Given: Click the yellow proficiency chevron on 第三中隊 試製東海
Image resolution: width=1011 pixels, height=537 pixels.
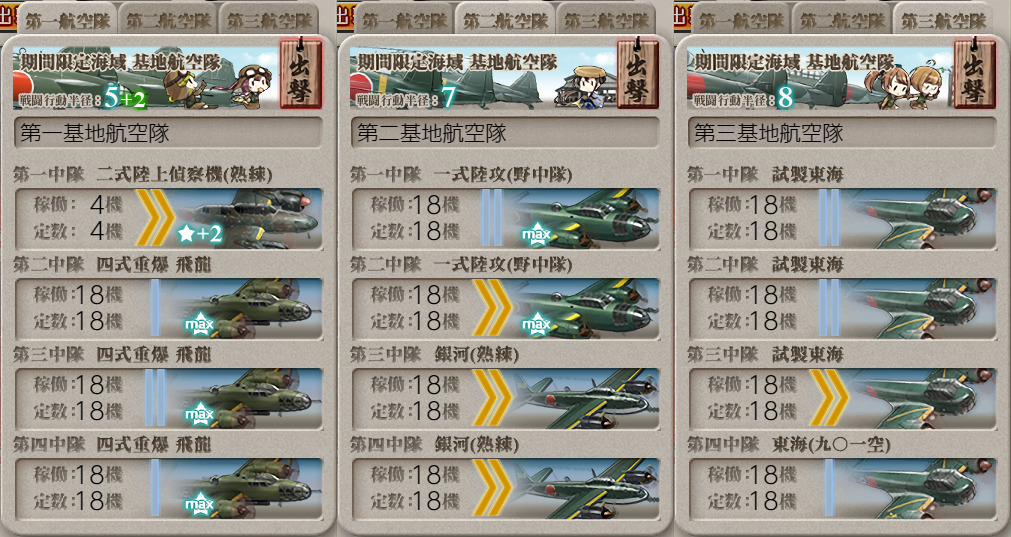Looking at the screenshot, I should pyautogui.click(x=829, y=398).
